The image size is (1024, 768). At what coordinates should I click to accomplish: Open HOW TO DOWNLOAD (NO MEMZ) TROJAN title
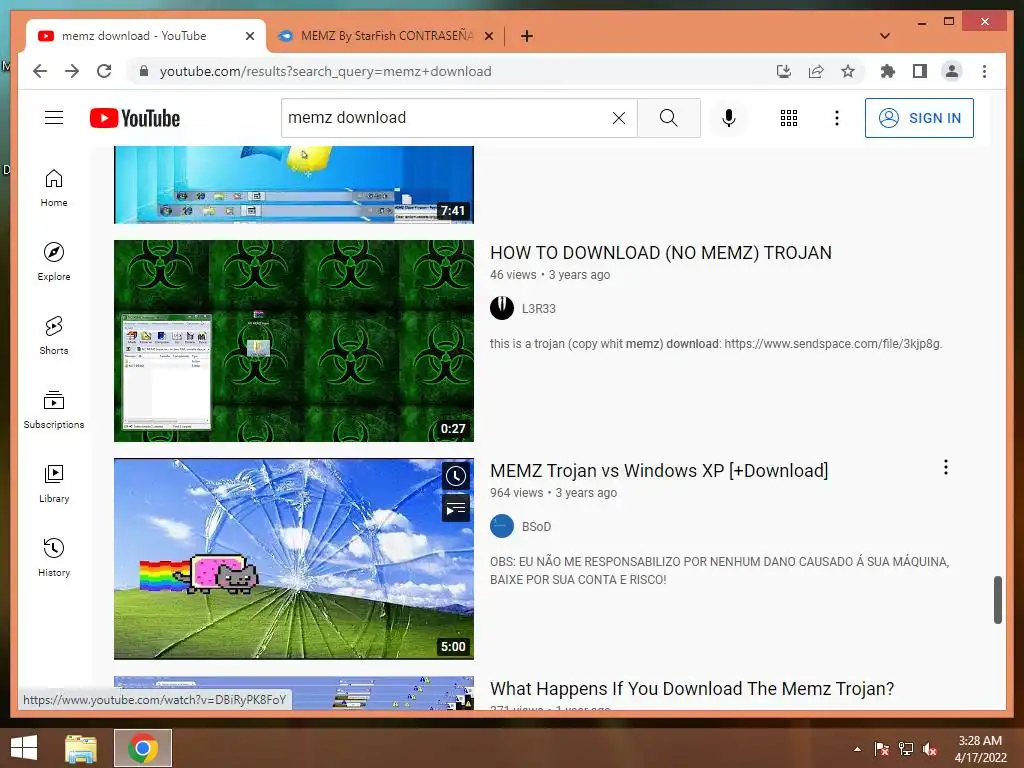click(661, 253)
